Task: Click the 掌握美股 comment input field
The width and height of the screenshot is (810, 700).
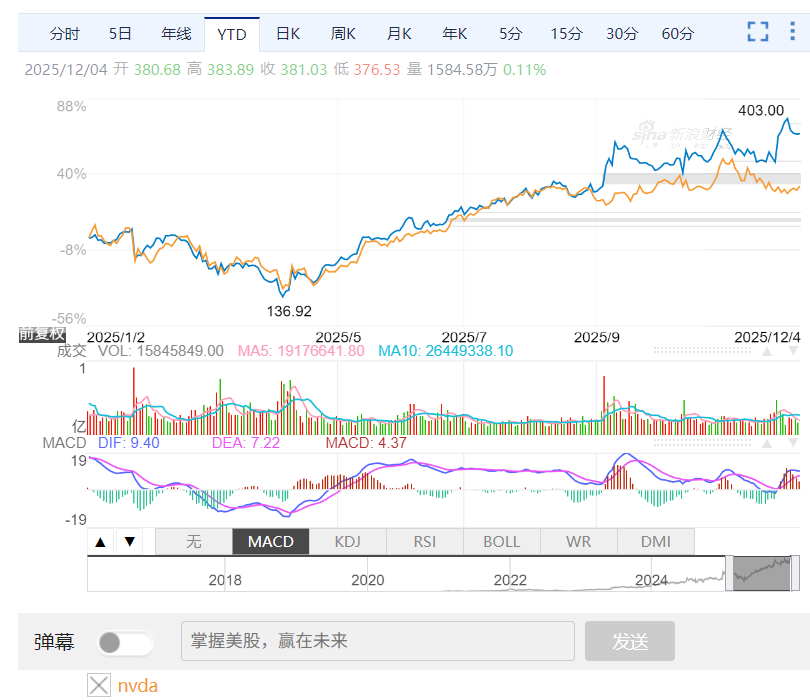Action: [x=377, y=641]
